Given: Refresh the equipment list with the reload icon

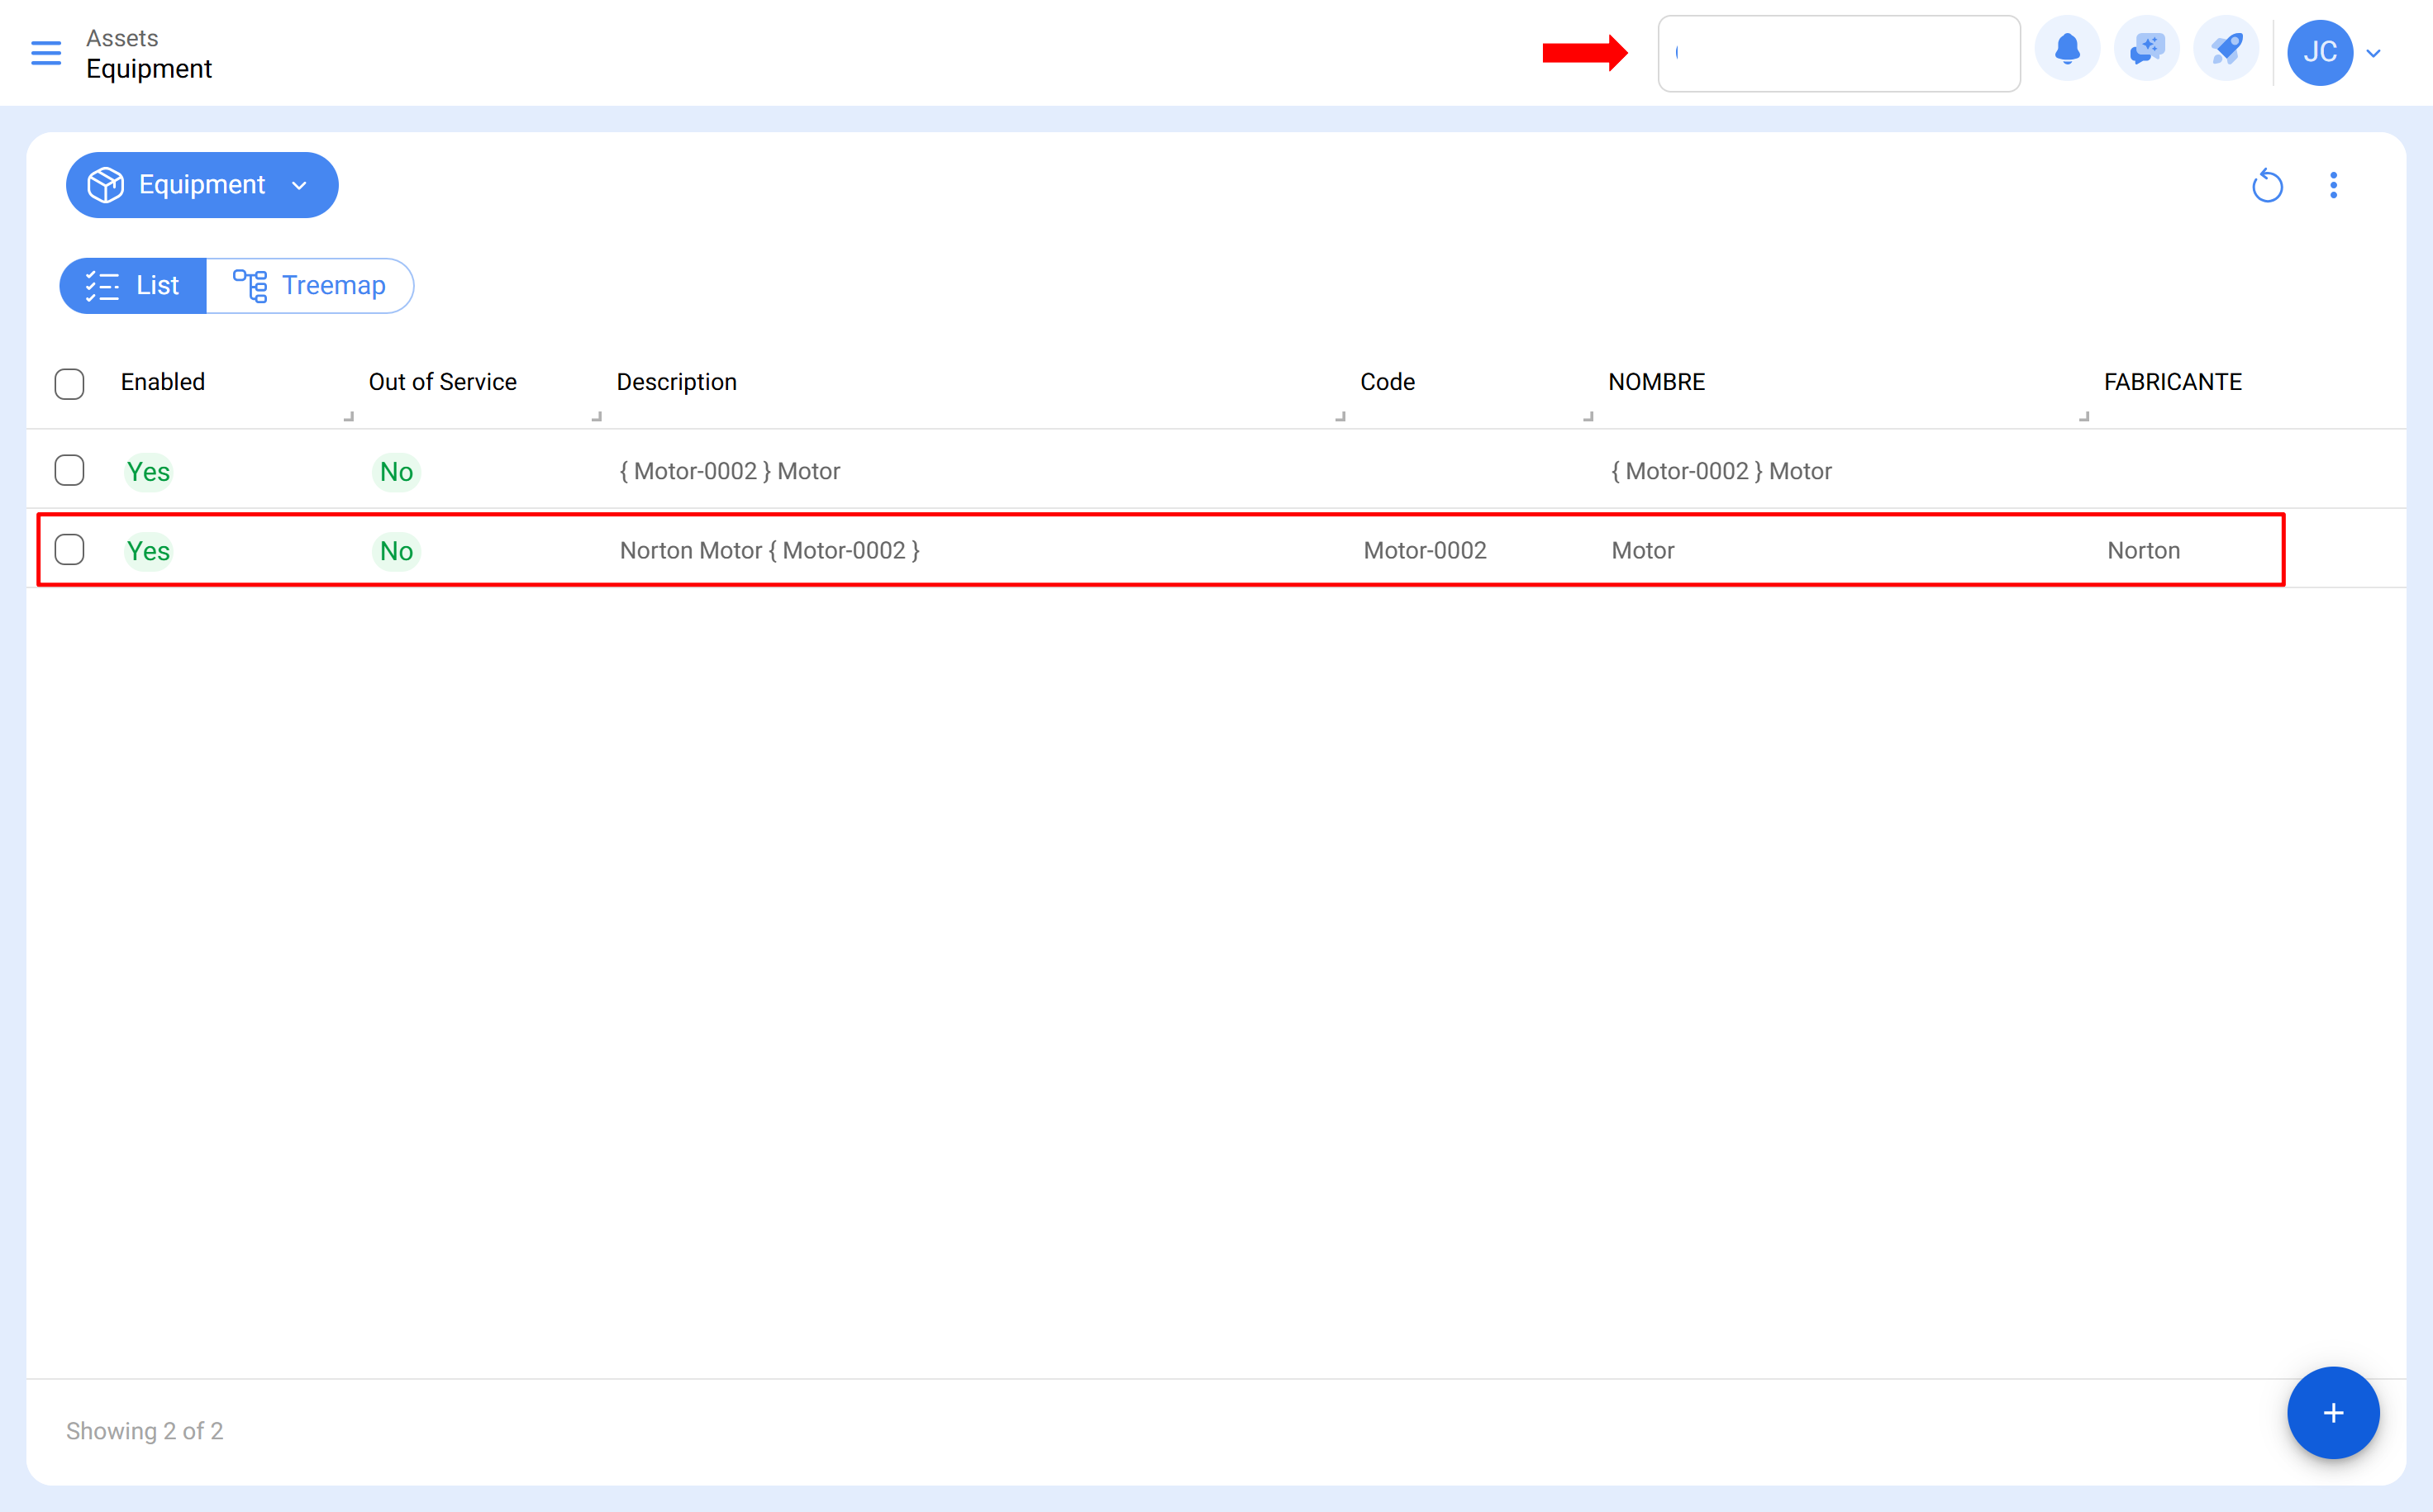Looking at the screenshot, I should (x=2268, y=185).
